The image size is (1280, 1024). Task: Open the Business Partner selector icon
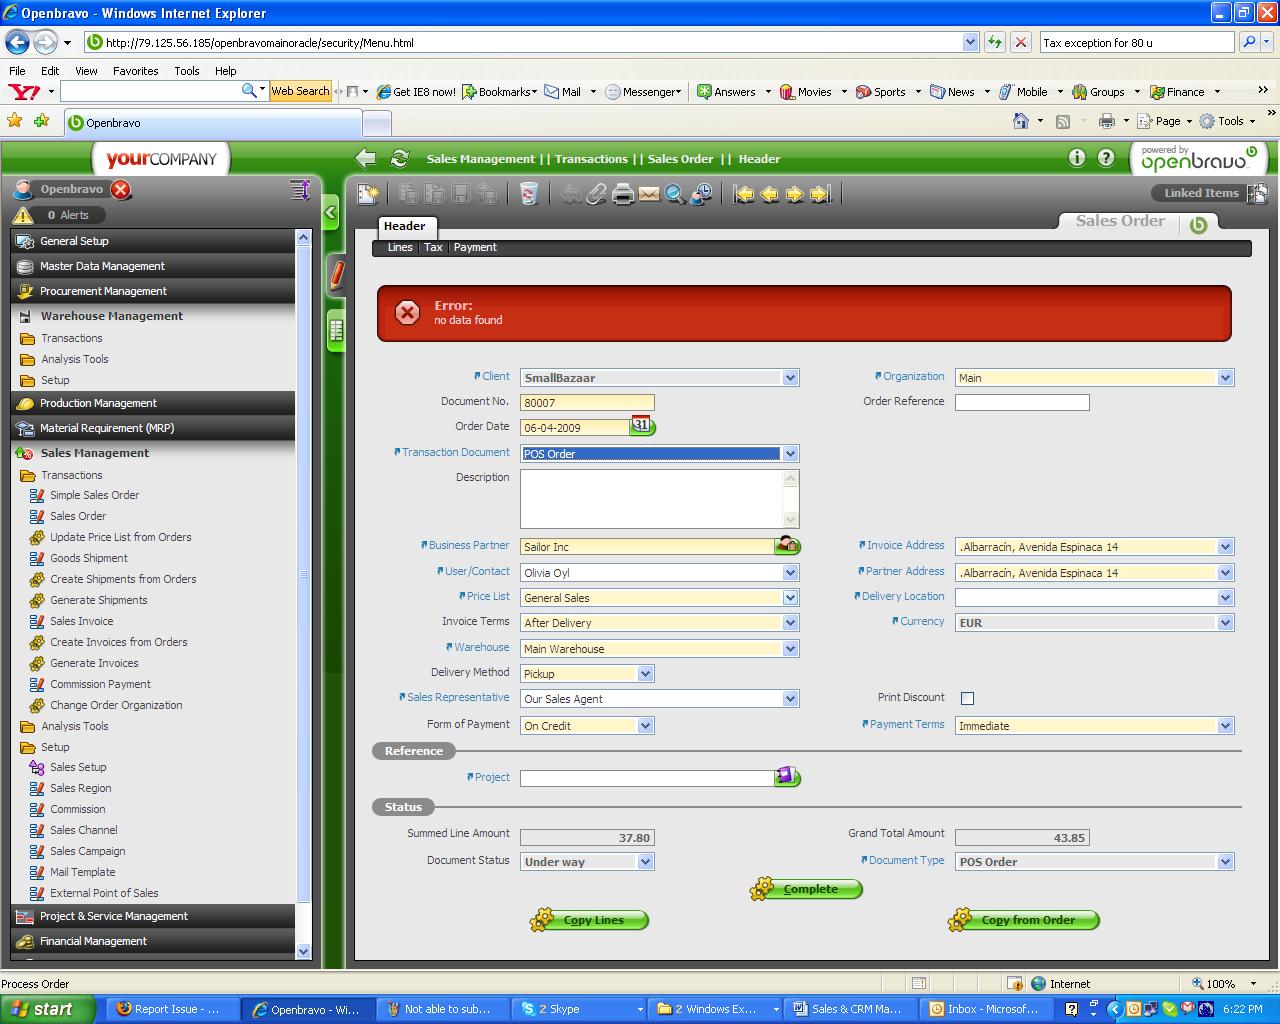788,546
